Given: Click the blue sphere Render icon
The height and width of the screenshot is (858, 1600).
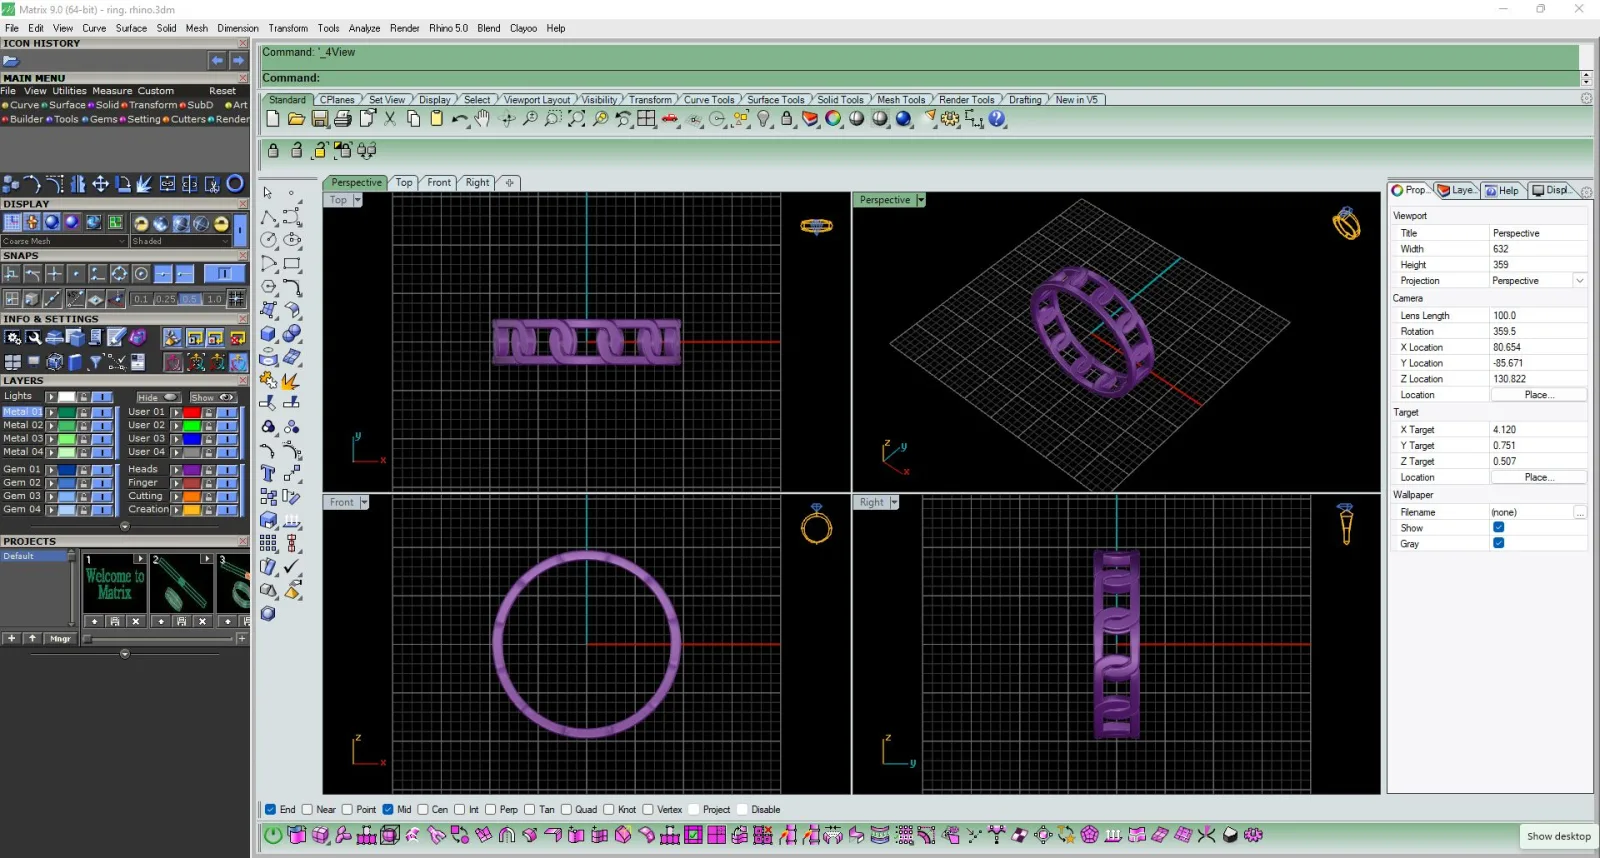Looking at the screenshot, I should click(x=904, y=119).
